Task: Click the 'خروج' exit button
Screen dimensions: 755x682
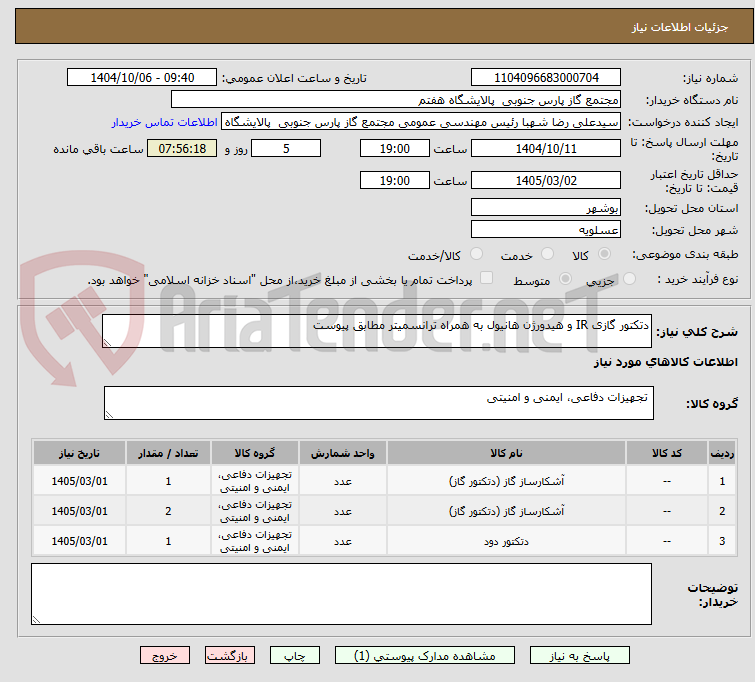Action: 165,656
